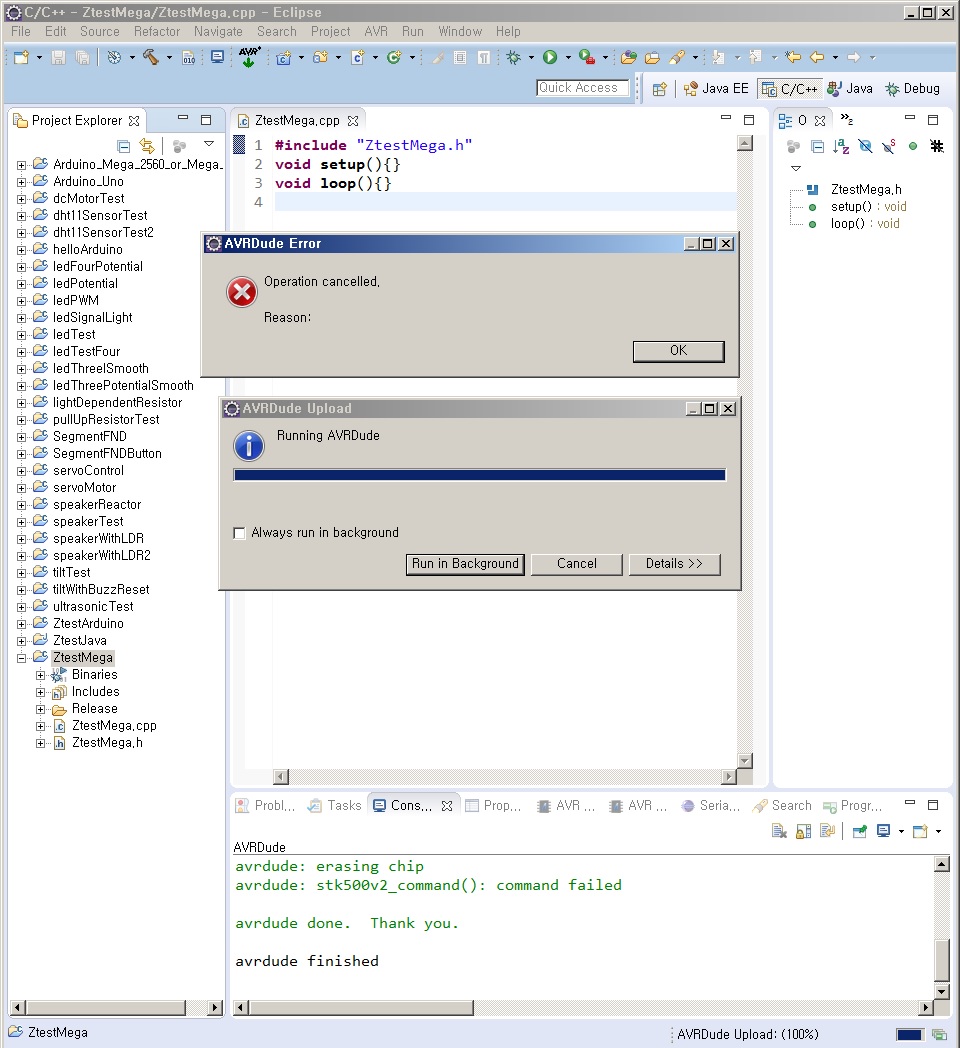Switch to the Java EE perspective
The height and width of the screenshot is (1048, 960).
[x=716, y=89]
